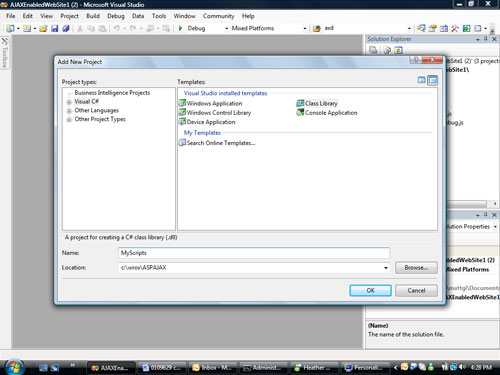Click the taskbar volume speaker icon
Image resolution: width=500 pixels, height=375 pixels.
click(462, 367)
